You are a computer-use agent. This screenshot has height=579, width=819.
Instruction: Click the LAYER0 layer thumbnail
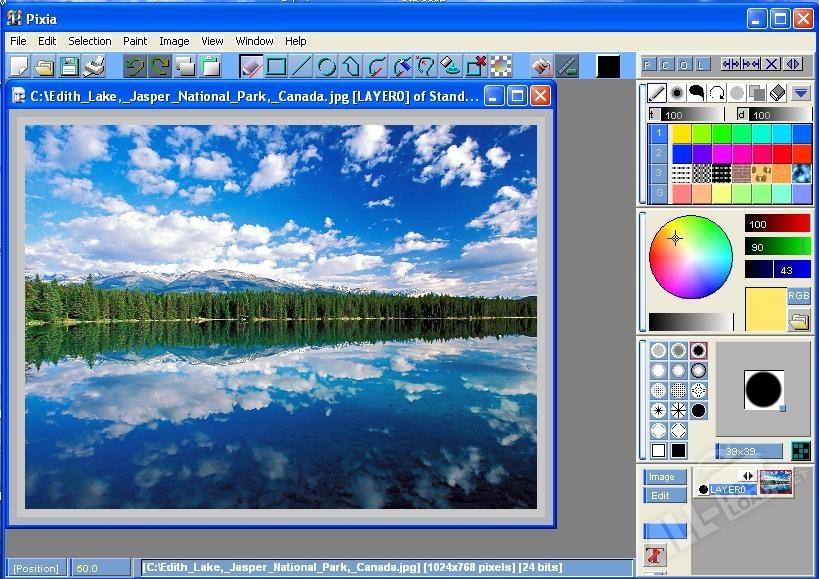pyautogui.click(x=776, y=483)
